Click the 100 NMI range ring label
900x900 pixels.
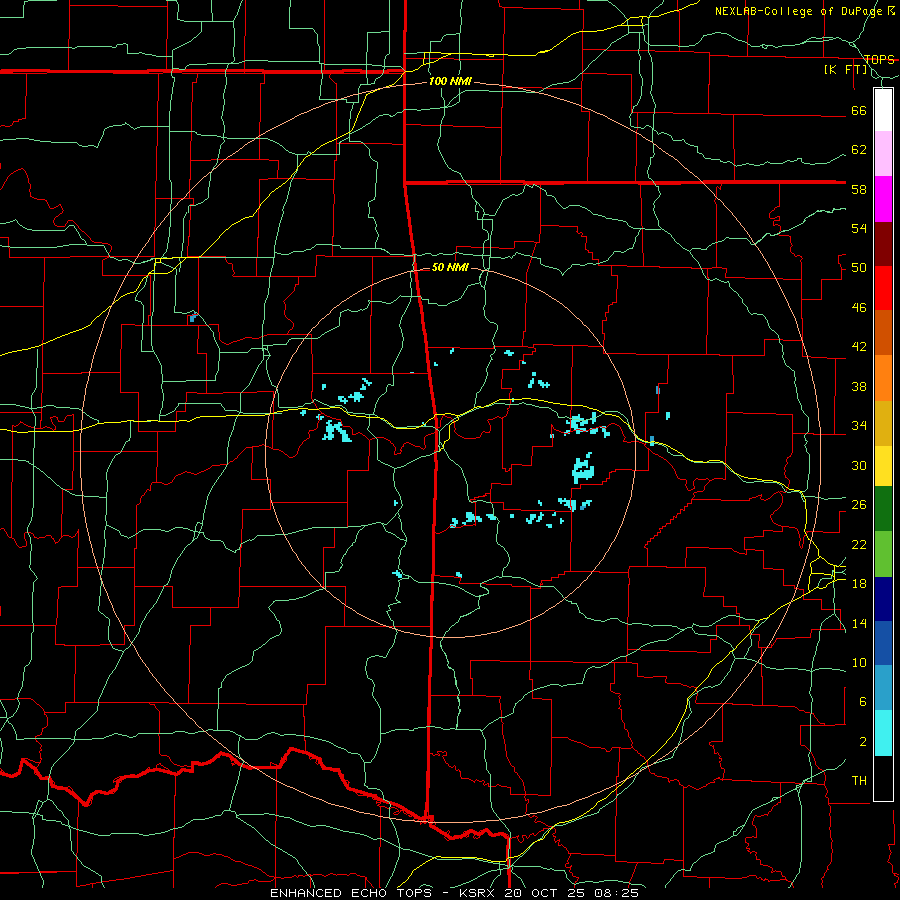point(450,82)
